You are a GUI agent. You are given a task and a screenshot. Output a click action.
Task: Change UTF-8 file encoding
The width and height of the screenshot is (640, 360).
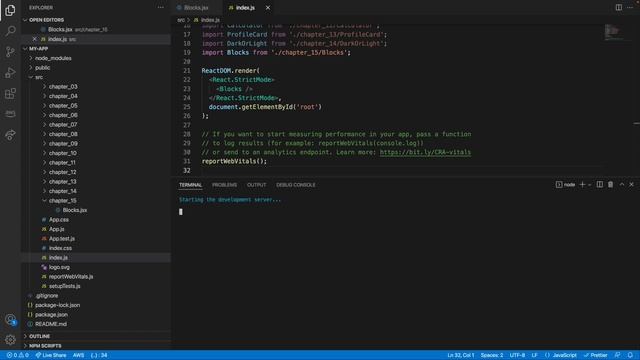point(517,355)
